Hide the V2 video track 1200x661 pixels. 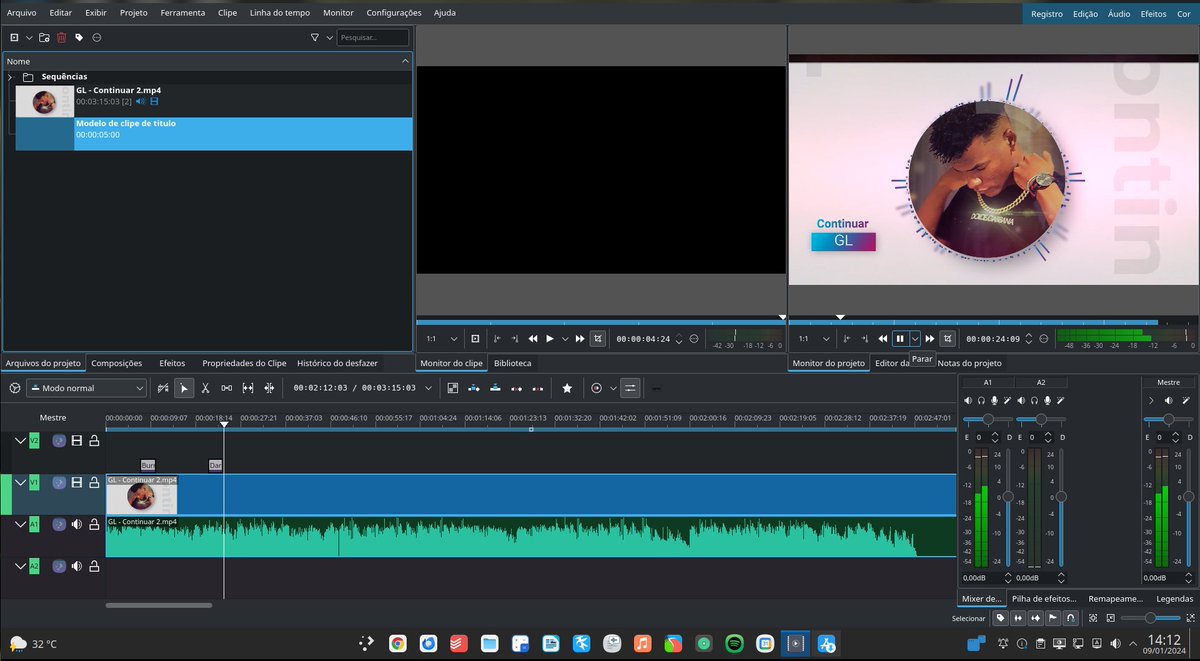[x=77, y=440]
